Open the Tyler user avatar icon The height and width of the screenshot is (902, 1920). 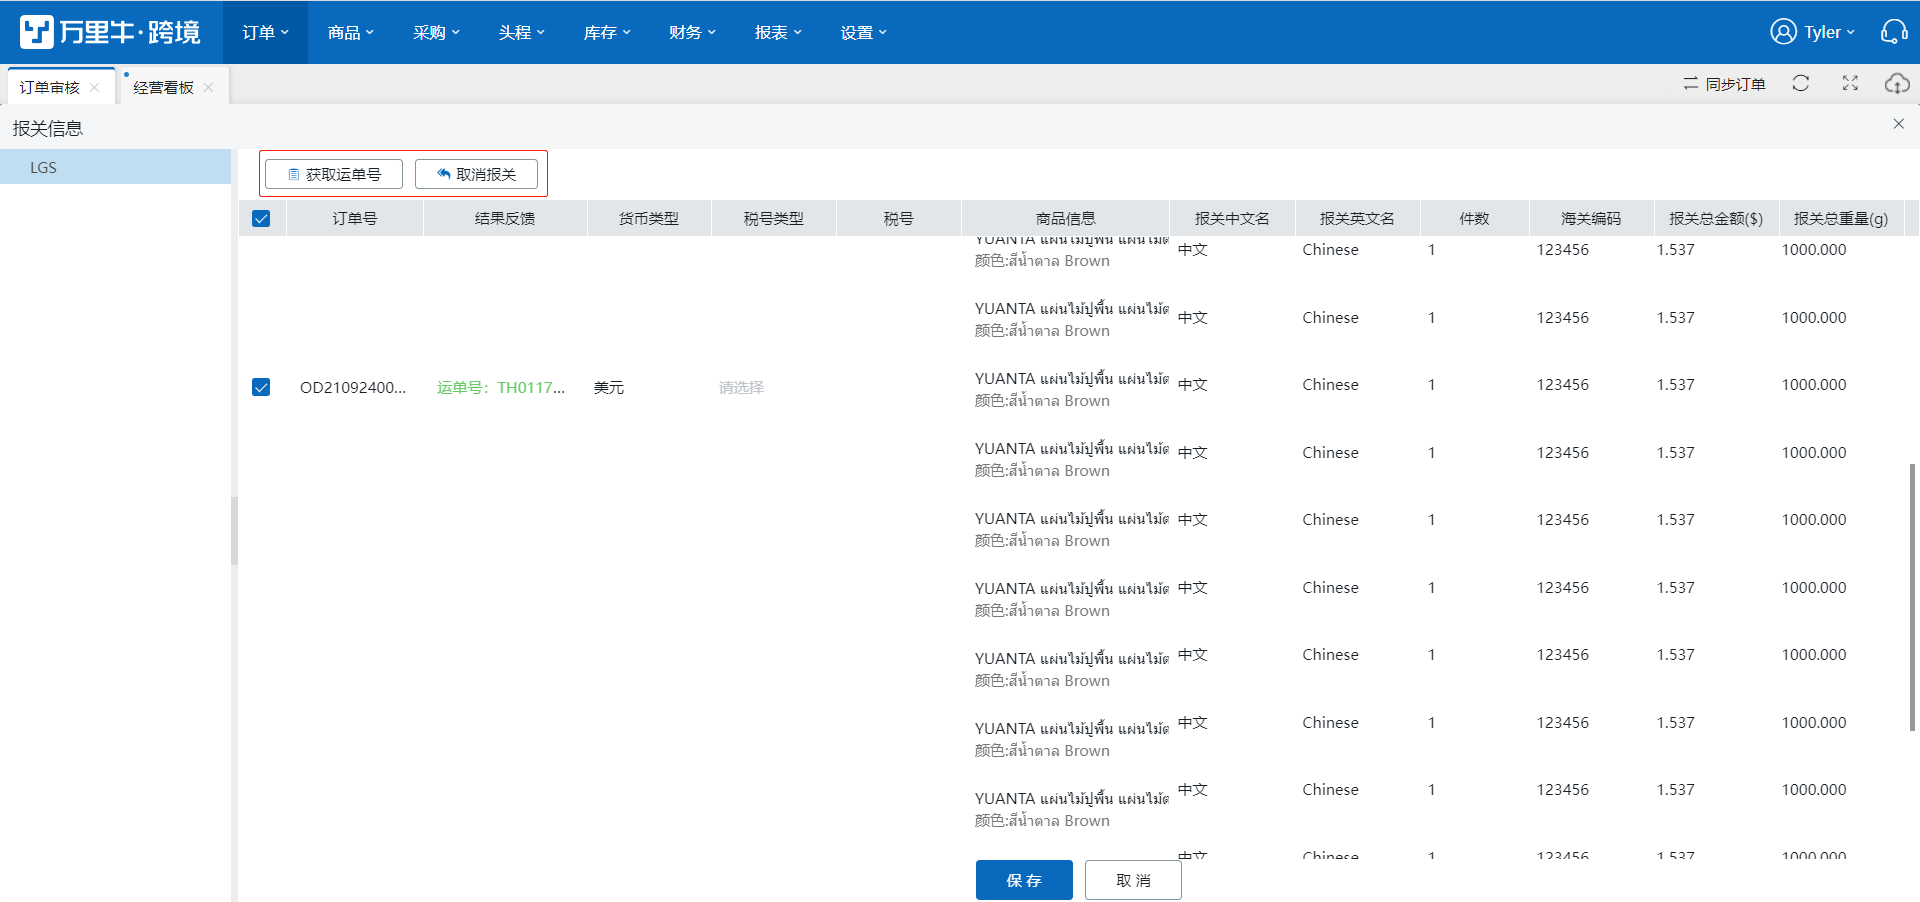(x=1783, y=32)
